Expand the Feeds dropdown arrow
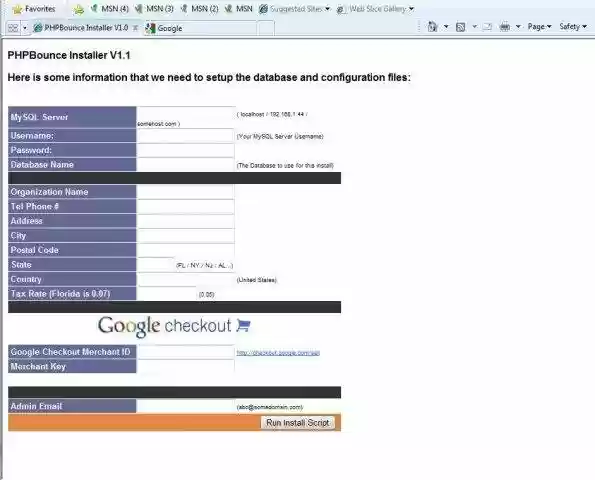595x480 pixels. [474, 27]
